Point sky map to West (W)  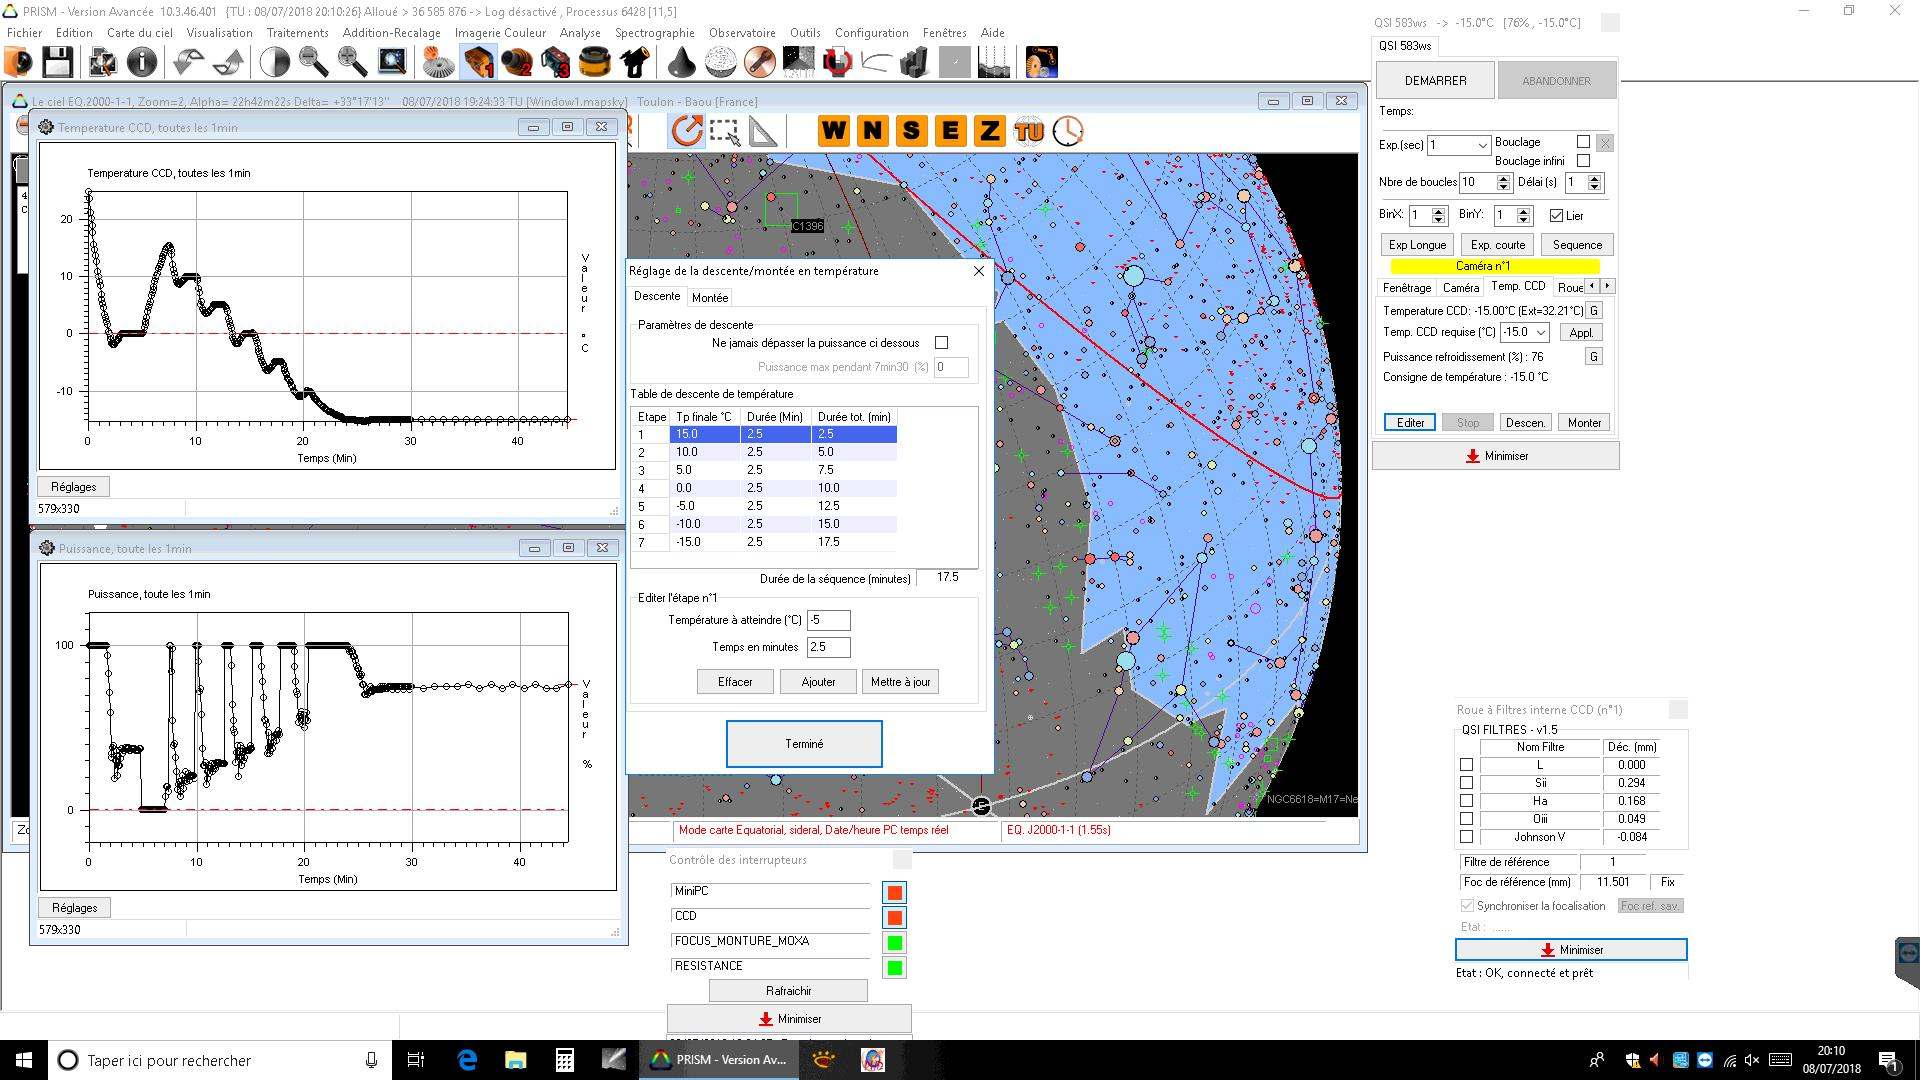click(833, 131)
